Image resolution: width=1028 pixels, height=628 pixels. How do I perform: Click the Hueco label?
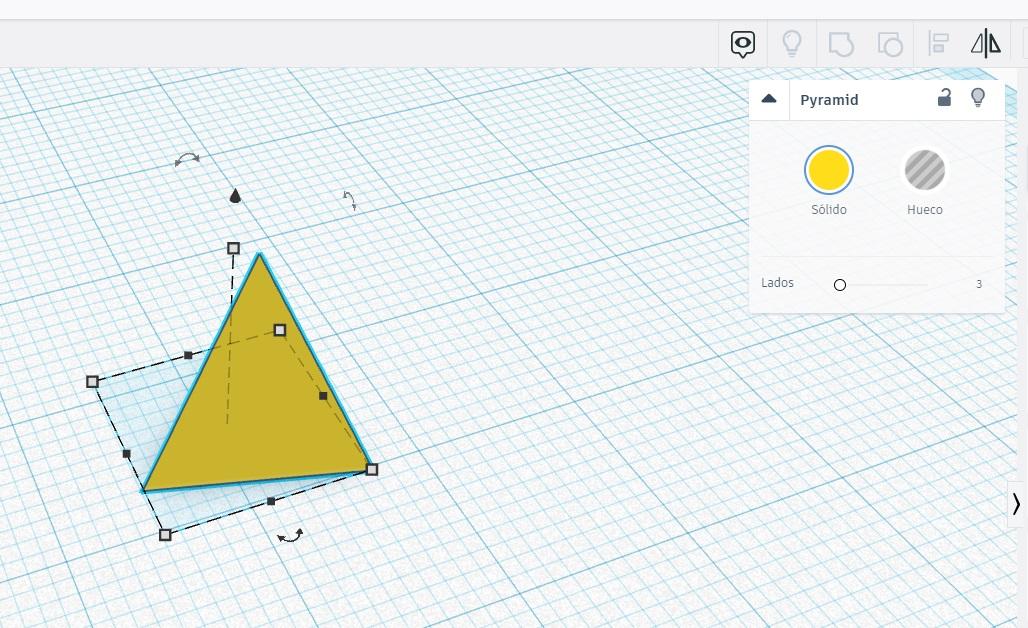(924, 210)
